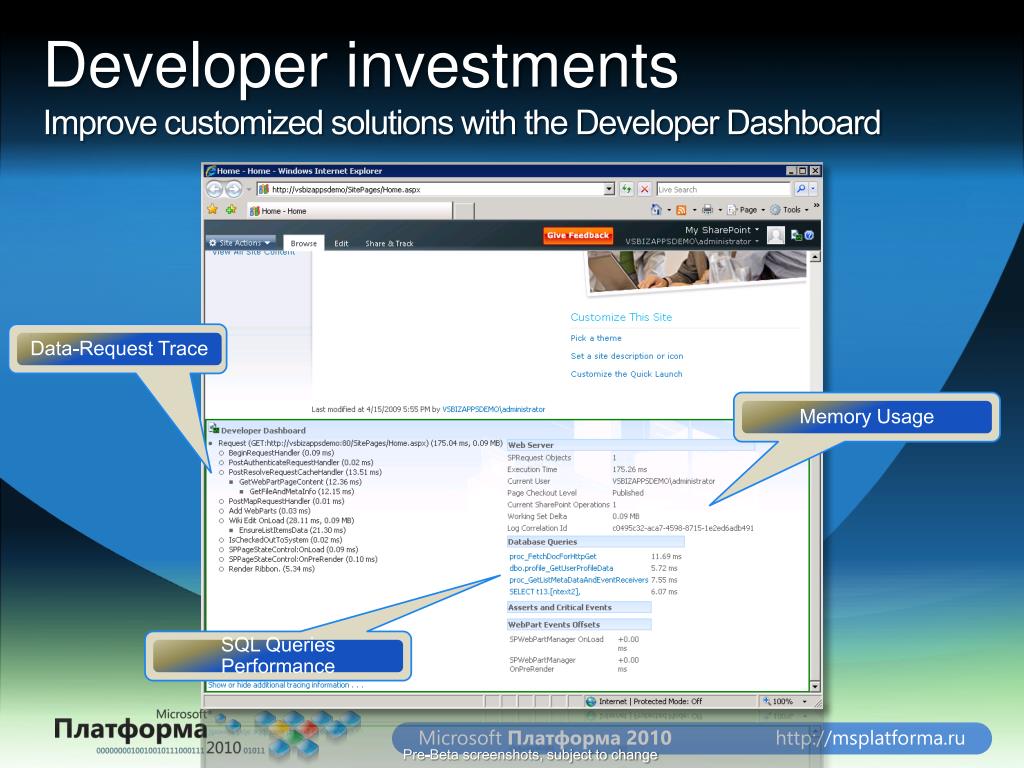The image size is (1024, 768).
Task: Click the BeginRequestHandler (0.09 ms) trace row
Action: [281, 453]
